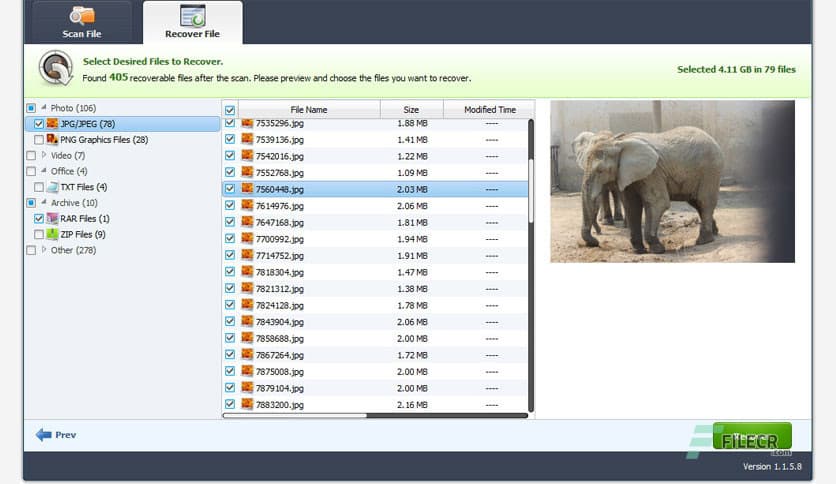Click file icon of 7818304.jpg
The height and width of the screenshot is (484, 836).
[247, 271]
